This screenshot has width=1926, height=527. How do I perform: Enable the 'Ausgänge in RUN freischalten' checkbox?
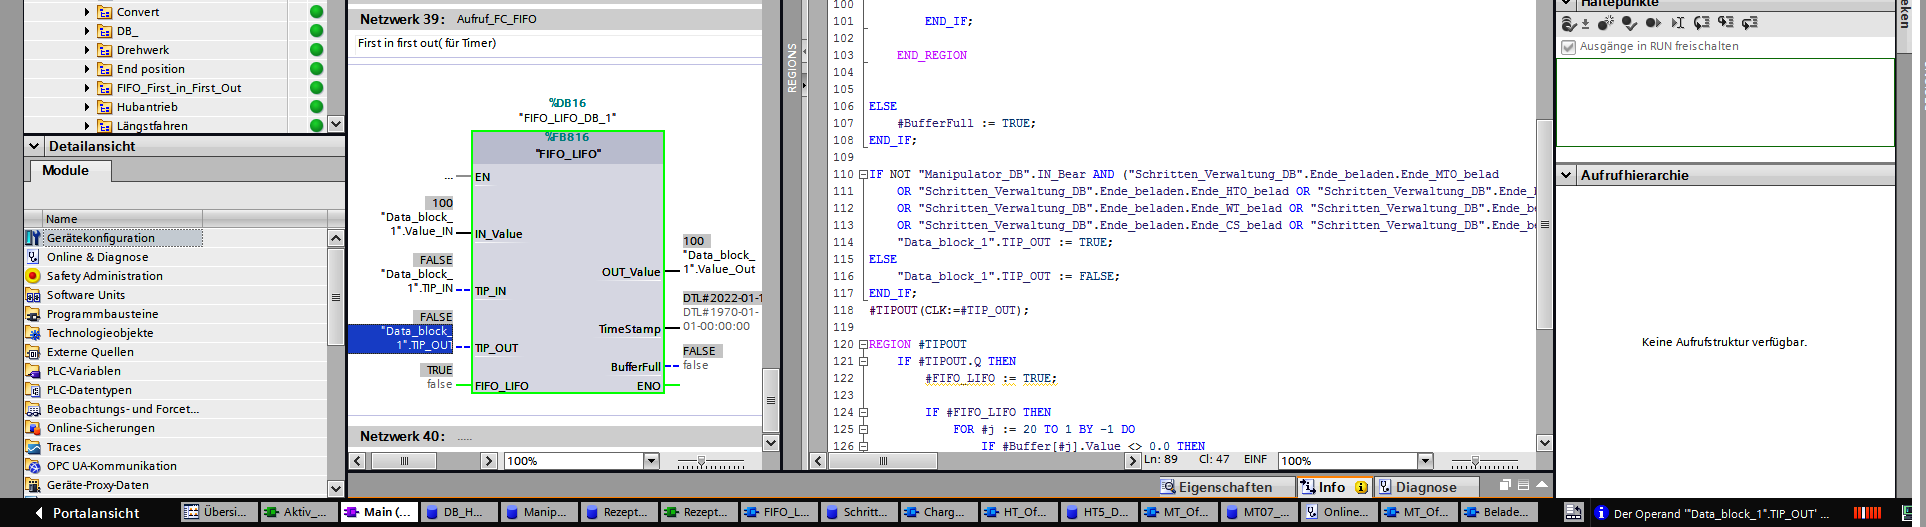pos(1568,47)
